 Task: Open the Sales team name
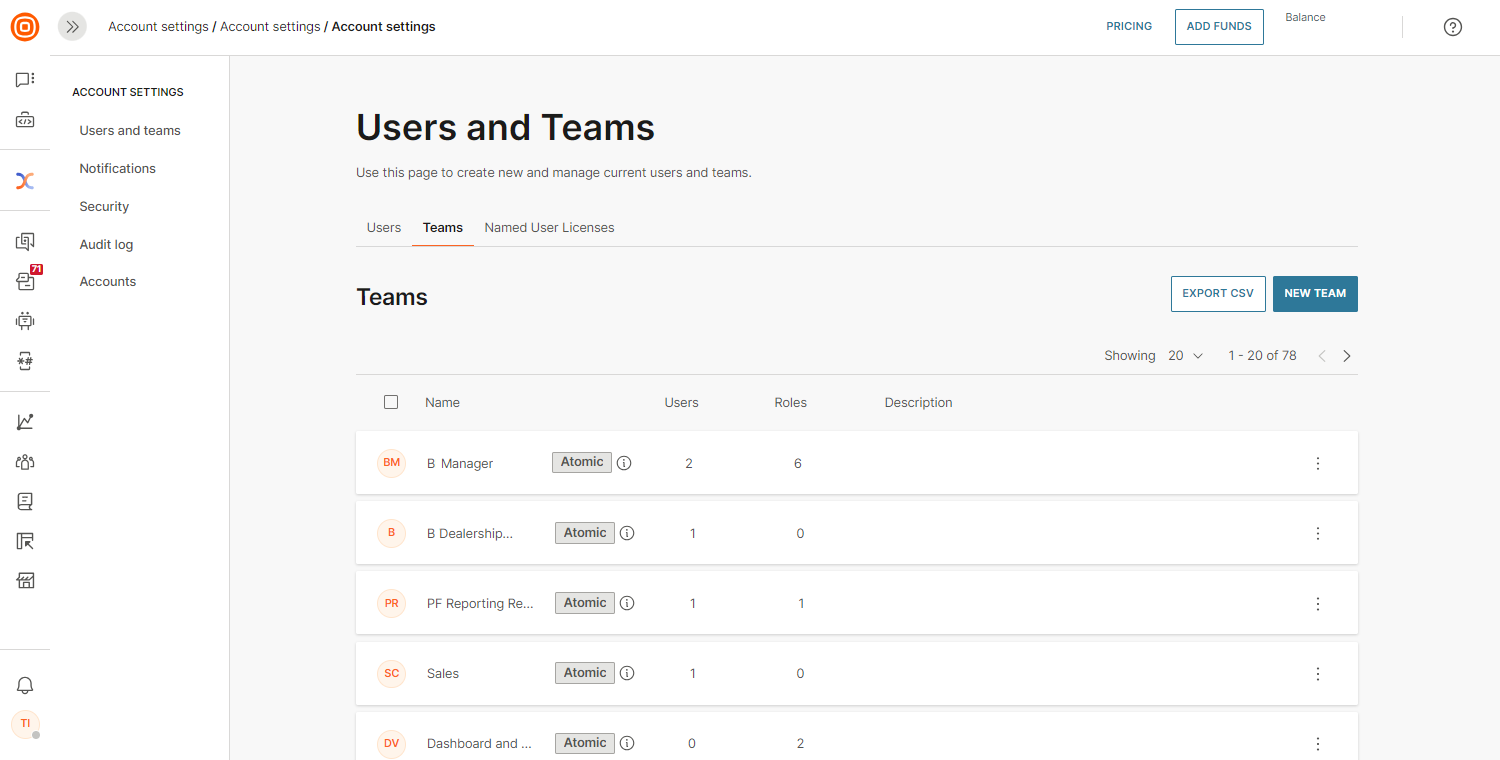443,674
